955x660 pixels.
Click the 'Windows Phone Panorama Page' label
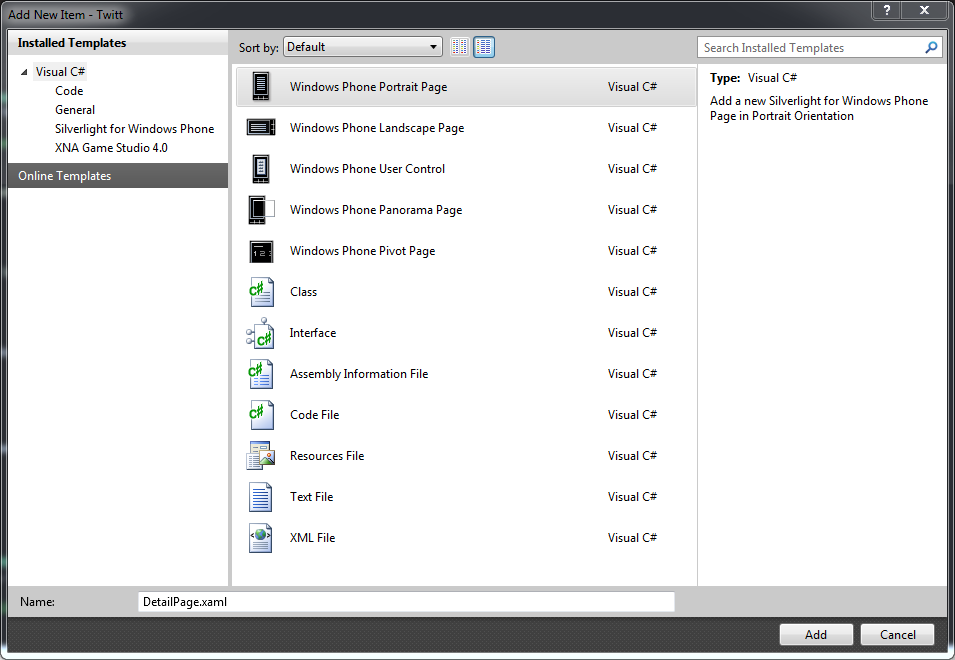tap(376, 209)
